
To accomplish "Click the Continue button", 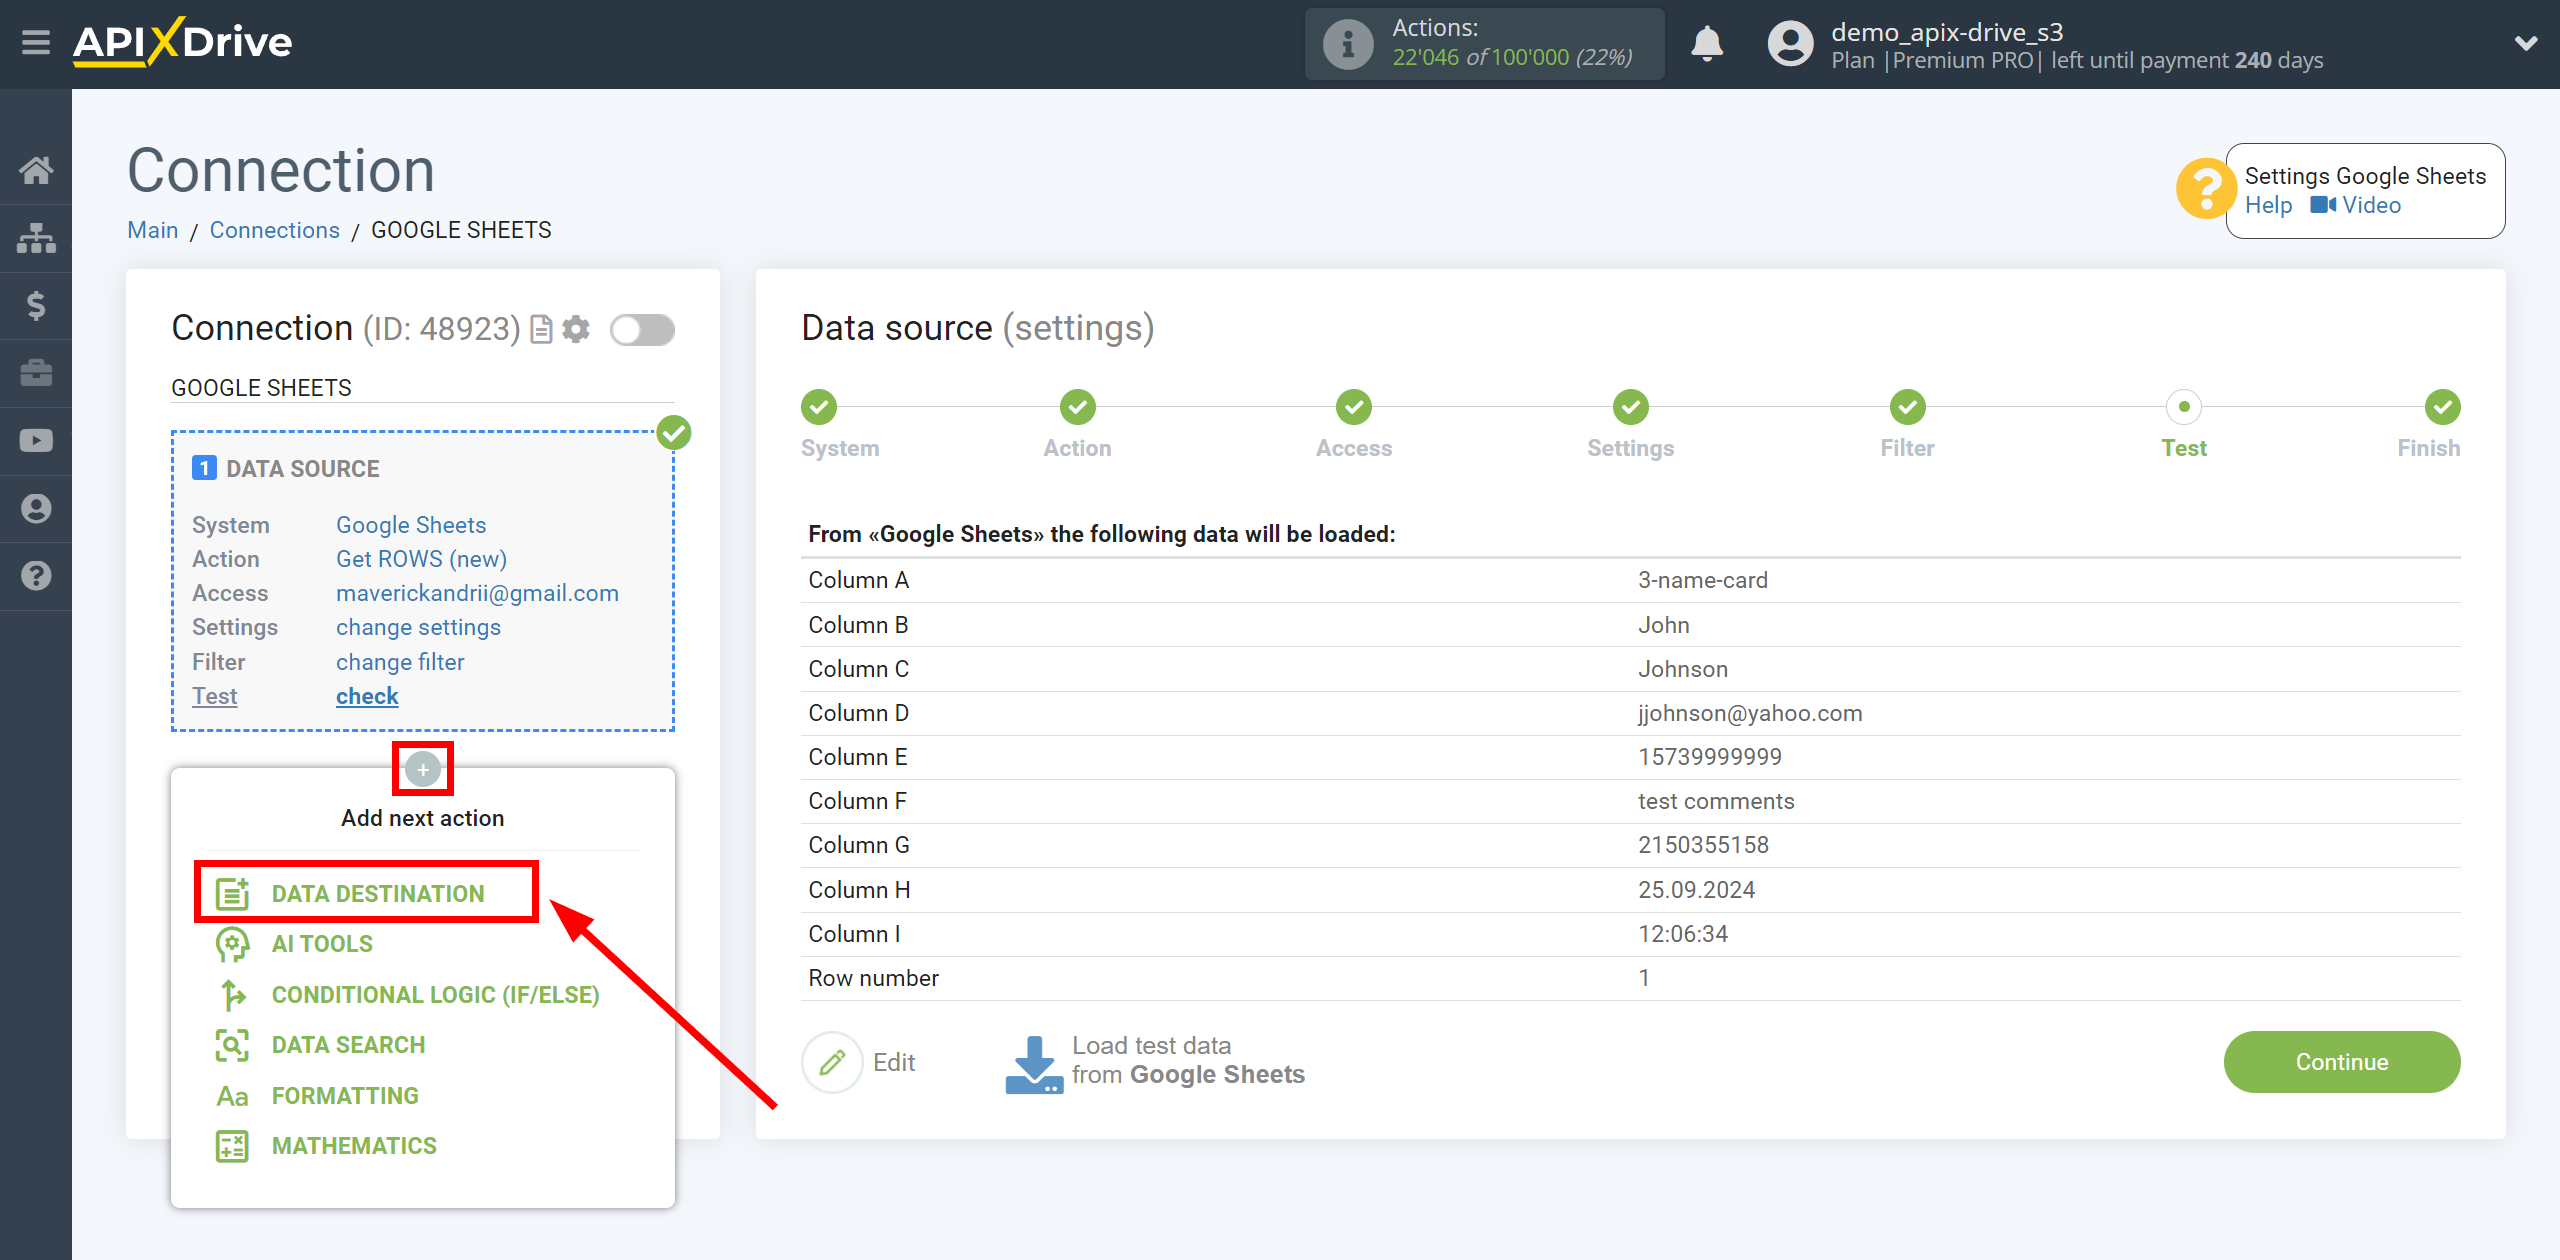I will click(x=2341, y=1062).
